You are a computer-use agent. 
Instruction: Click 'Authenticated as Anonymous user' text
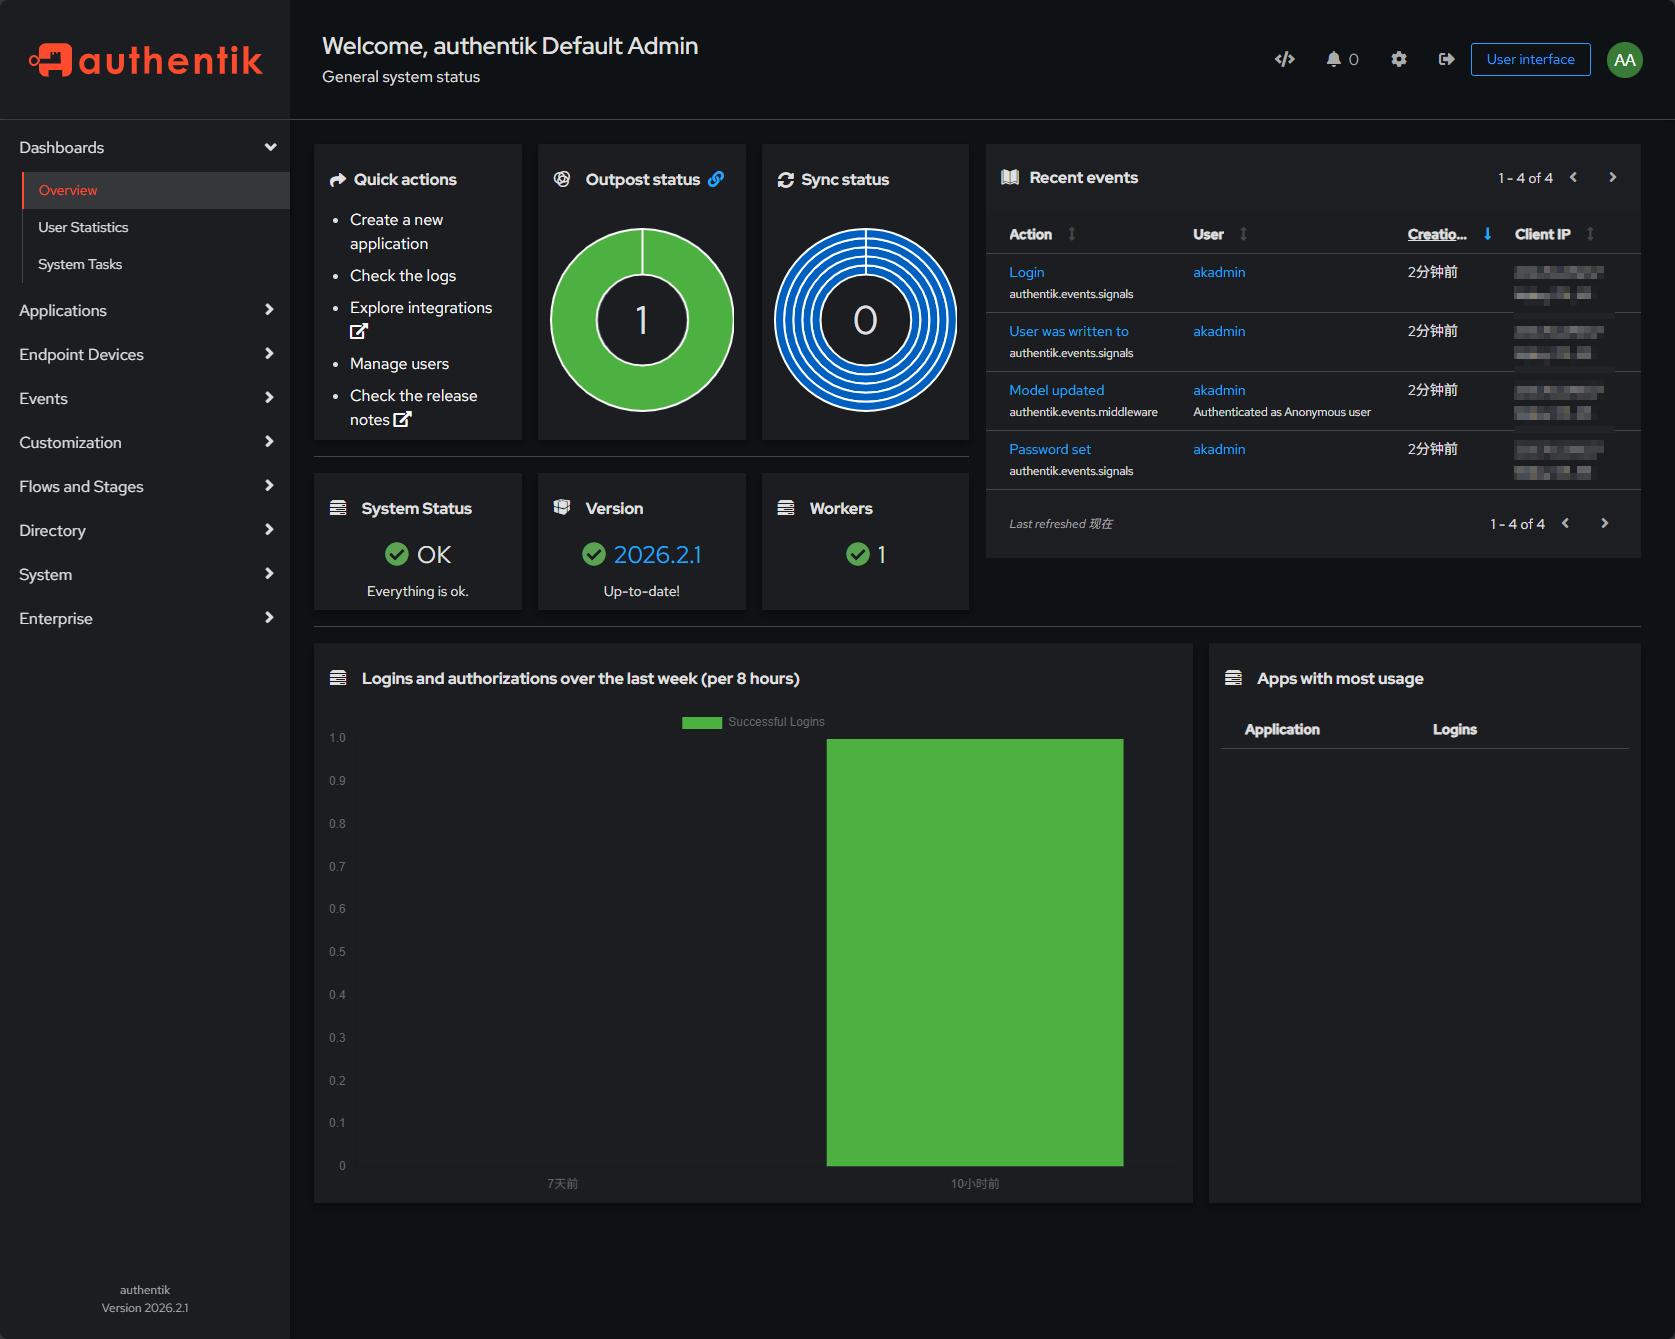[1282, 412]
